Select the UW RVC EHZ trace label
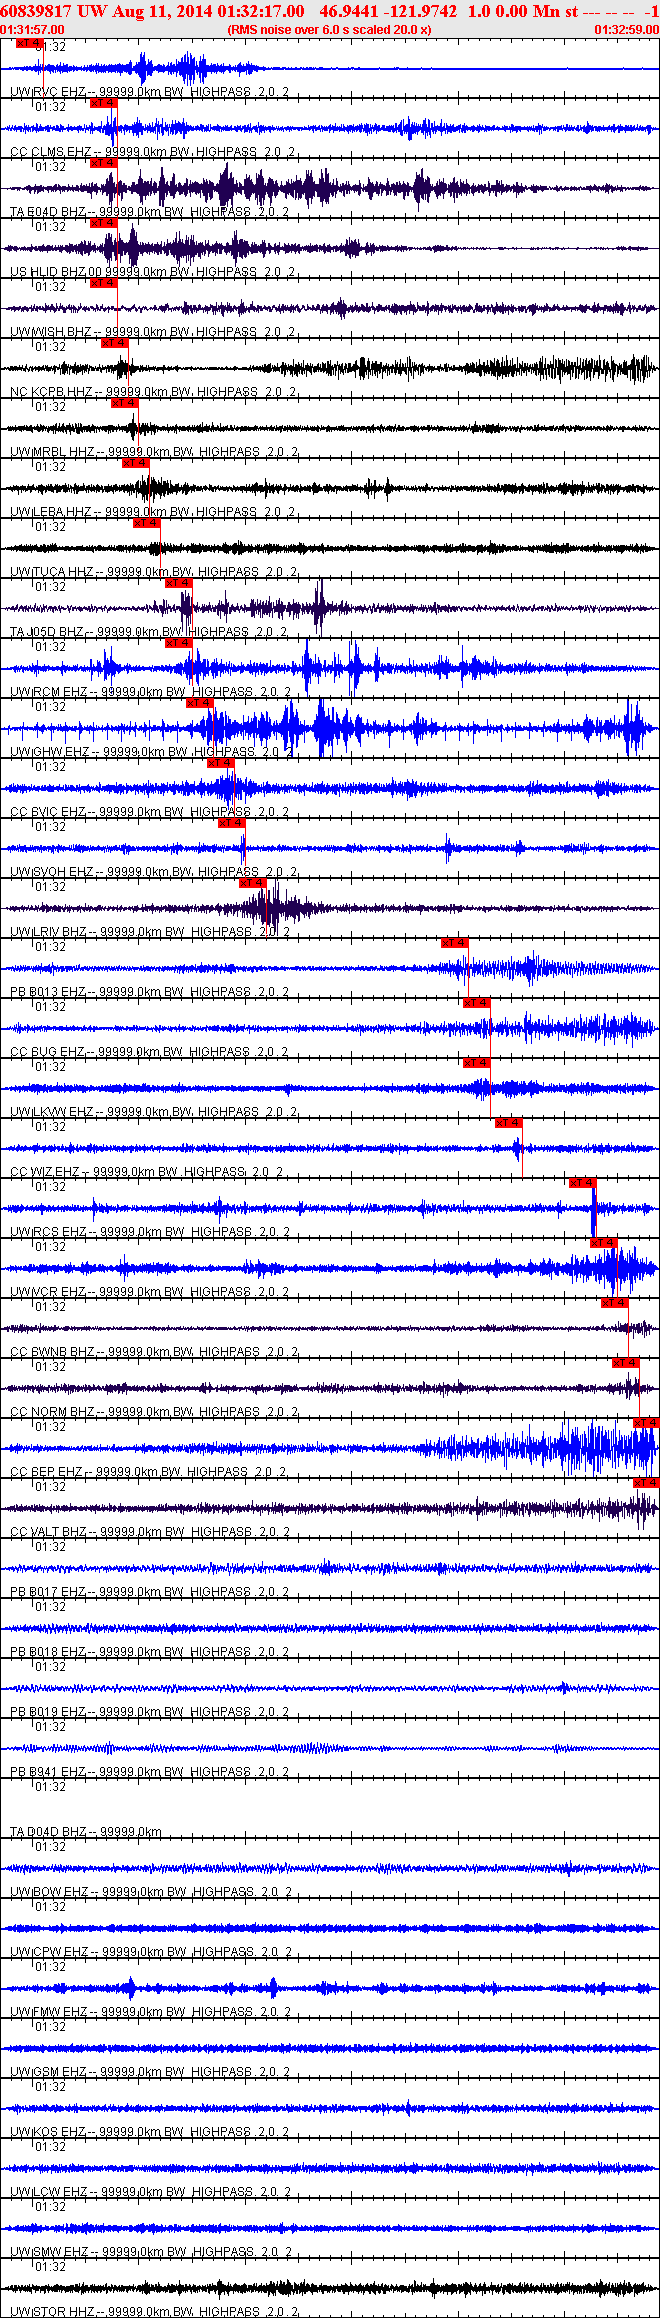Viewport: 660px width, 2318px height. point(150,92)
